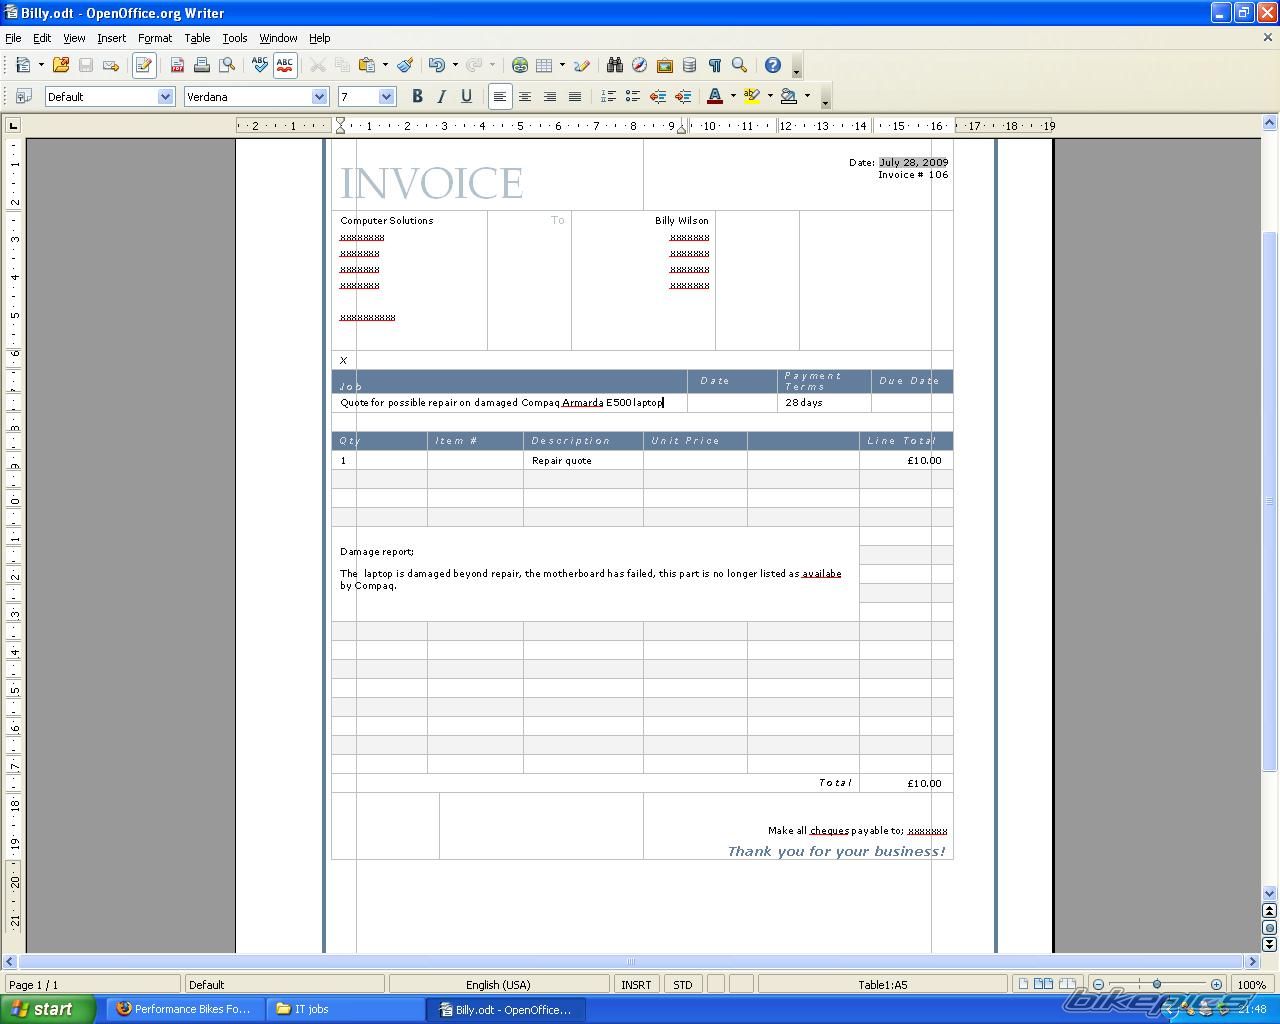Click the Export as PDF icon
1280x1024 pixels.
click(177, 65)
